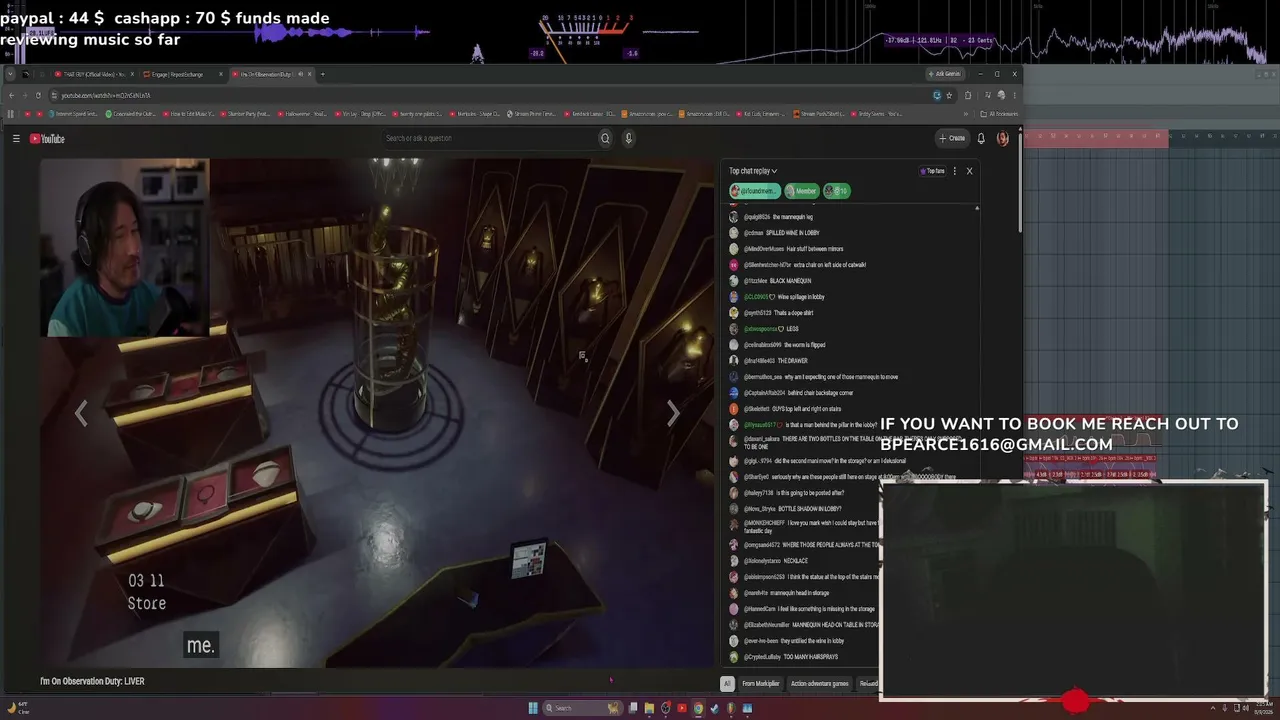This screenshot has height=720, width=1280.
Task: Open the weather widget on the taskbar
Action: tap(18, 708)
